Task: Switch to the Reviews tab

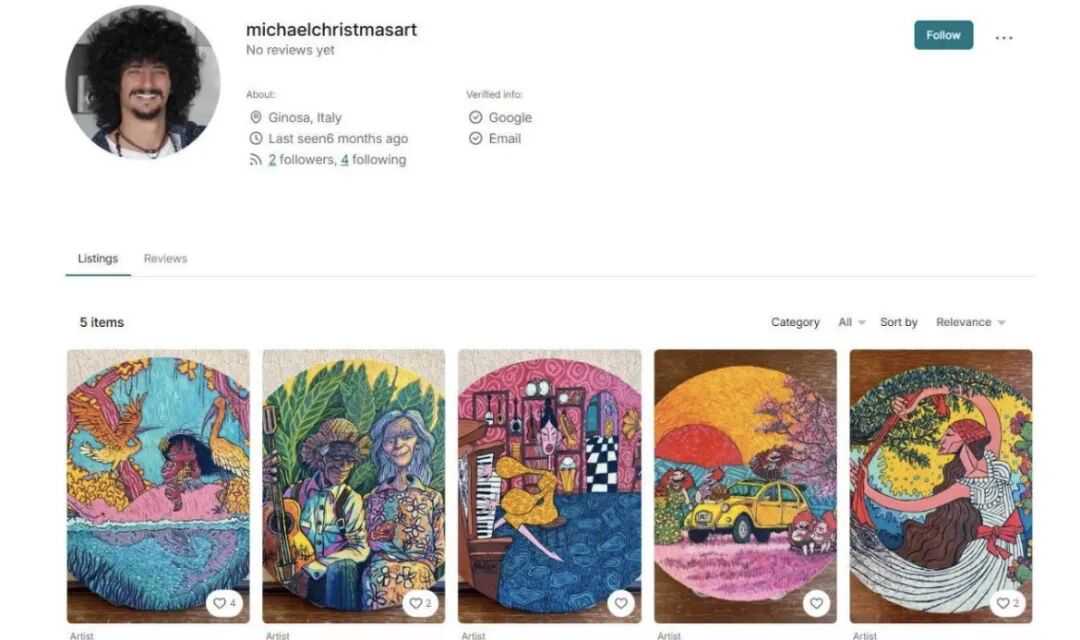Action: (165, 258)
